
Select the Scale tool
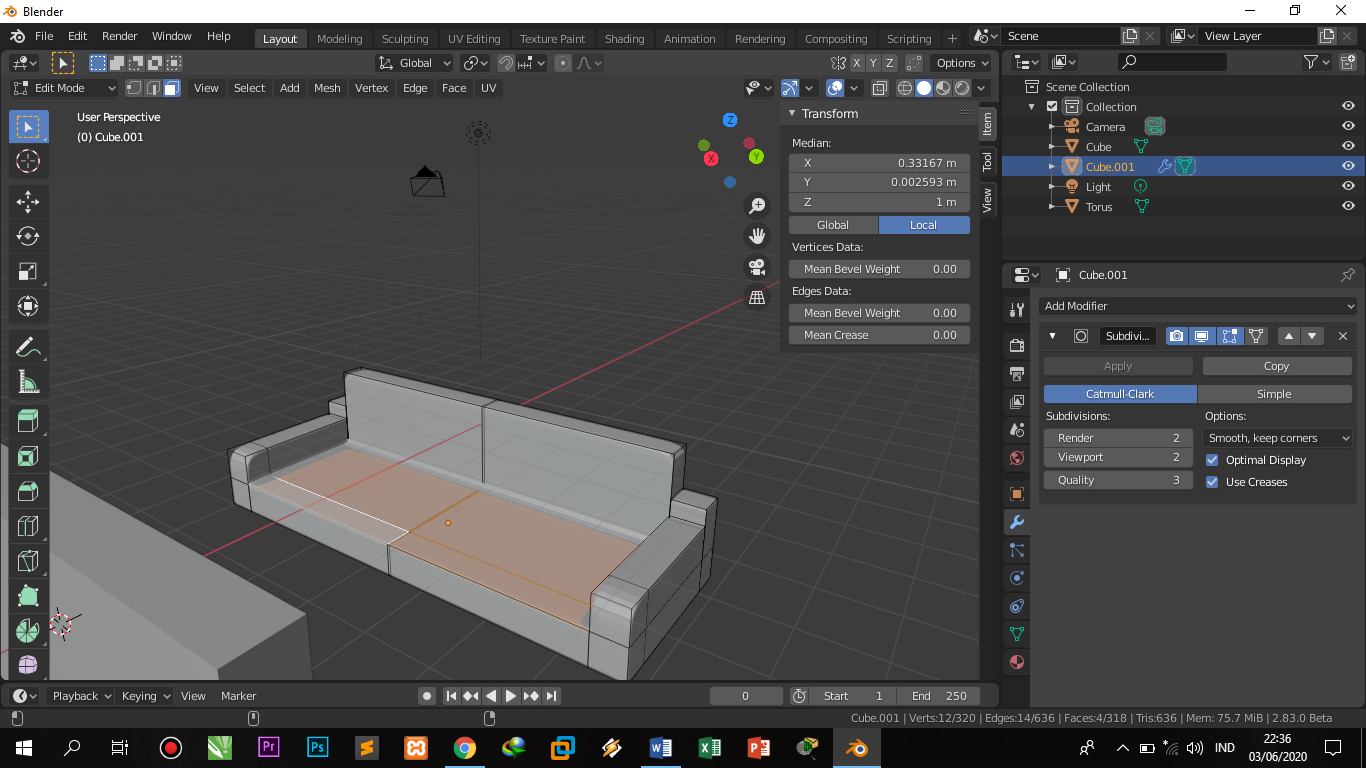tap(28, 271)
